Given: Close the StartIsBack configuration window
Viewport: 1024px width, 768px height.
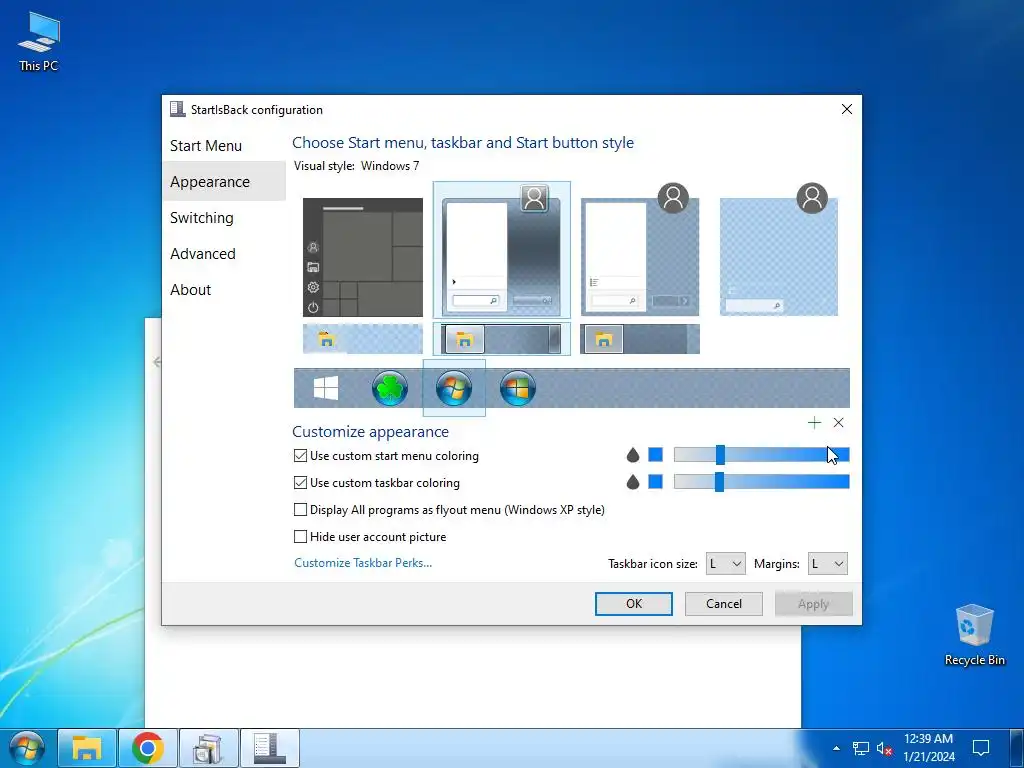Looking at the screenshot, I should tap(846, 109).
